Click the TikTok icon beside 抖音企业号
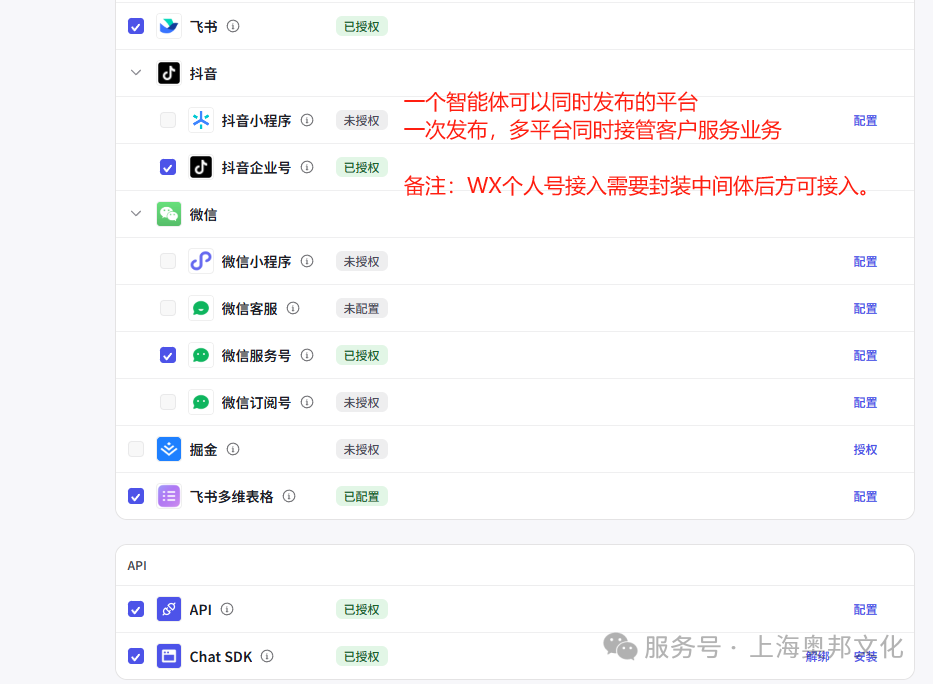 pos(200,167)
